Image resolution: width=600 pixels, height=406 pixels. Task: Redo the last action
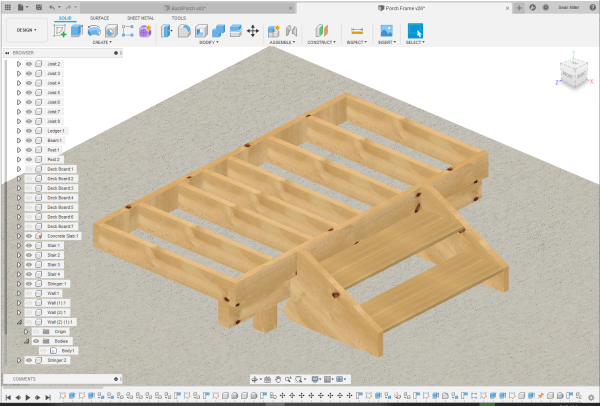point(68,7)
